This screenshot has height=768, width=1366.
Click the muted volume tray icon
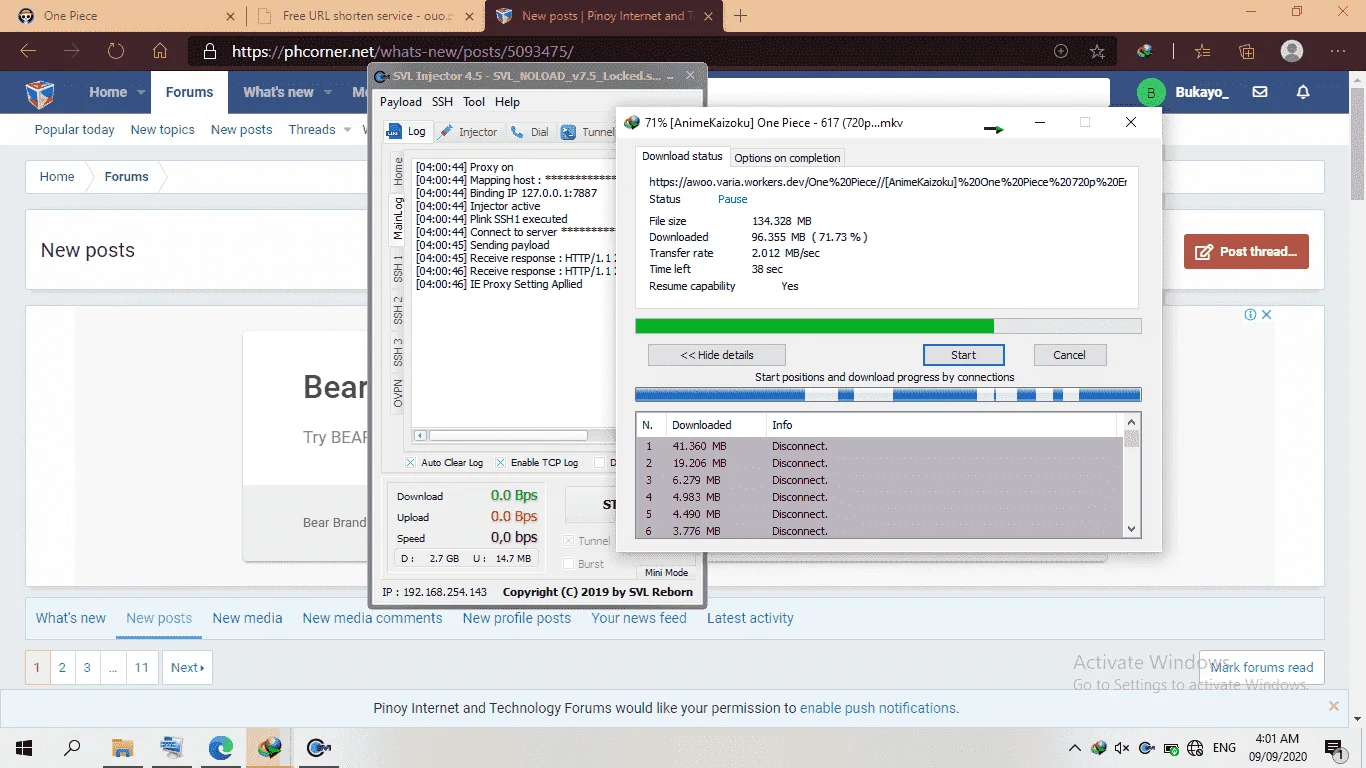pos(1121,747)
